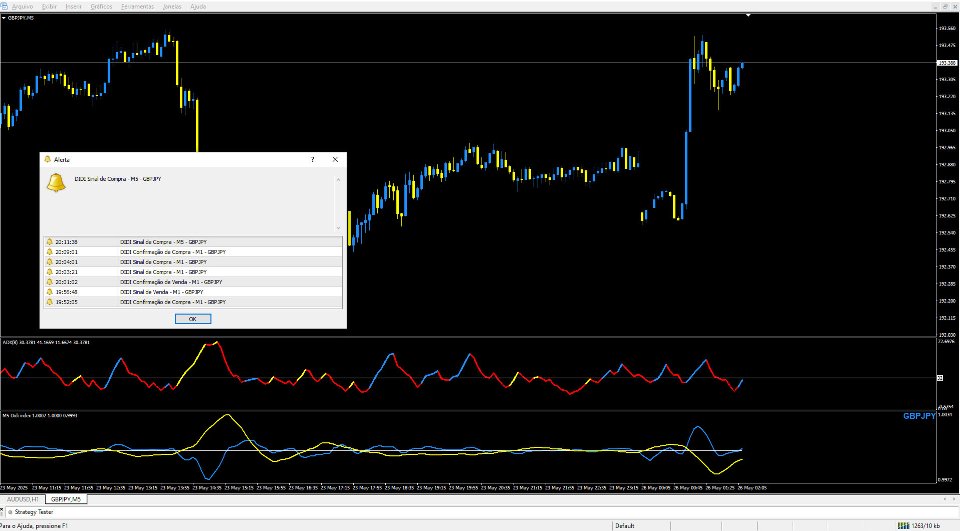Close the Alerta dialog with X

(335, 159)
